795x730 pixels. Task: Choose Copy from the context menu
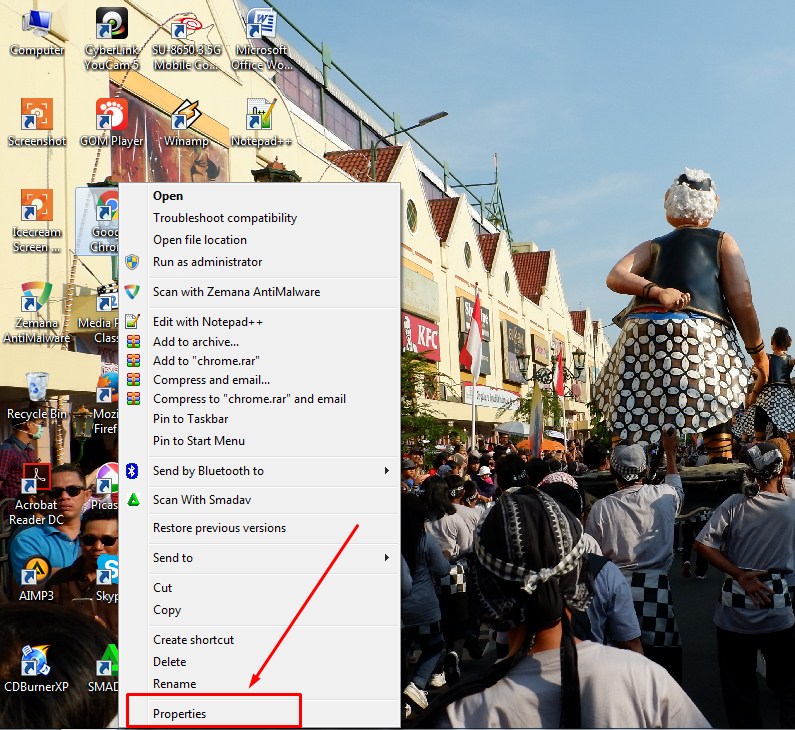pos(259,610)
